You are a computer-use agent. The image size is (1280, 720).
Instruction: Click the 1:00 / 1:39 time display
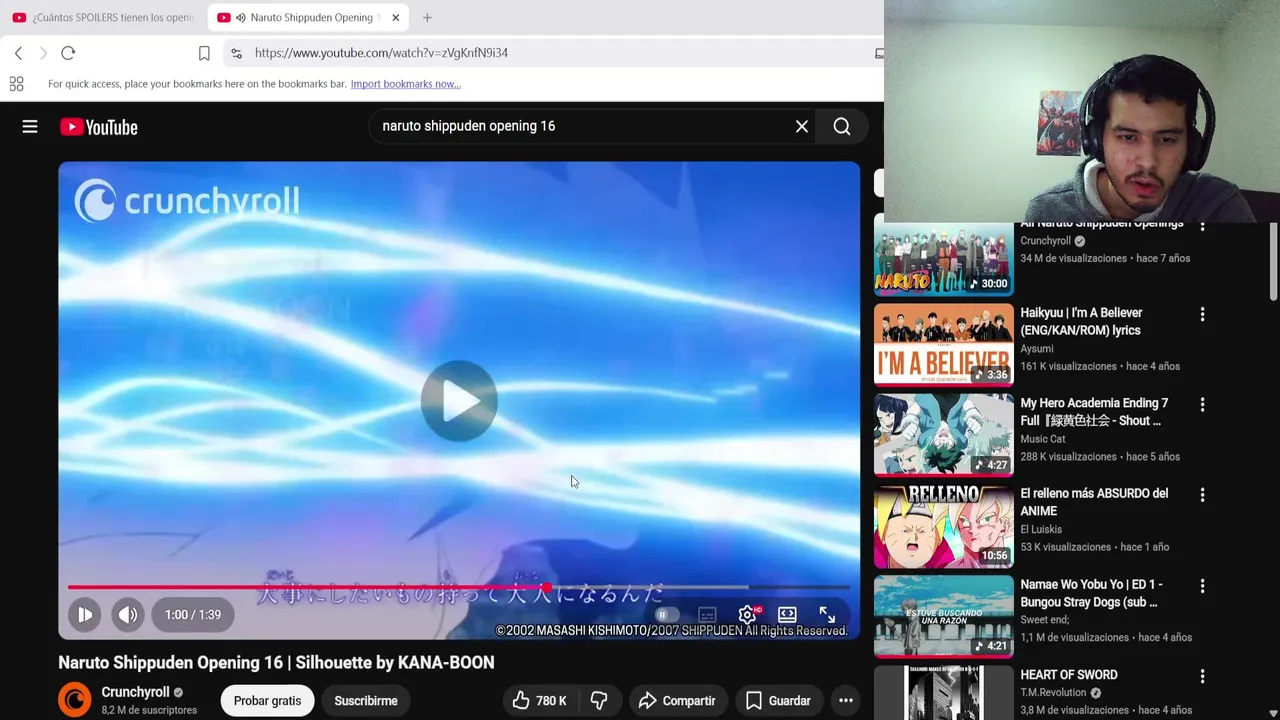(x=193, y=615)
